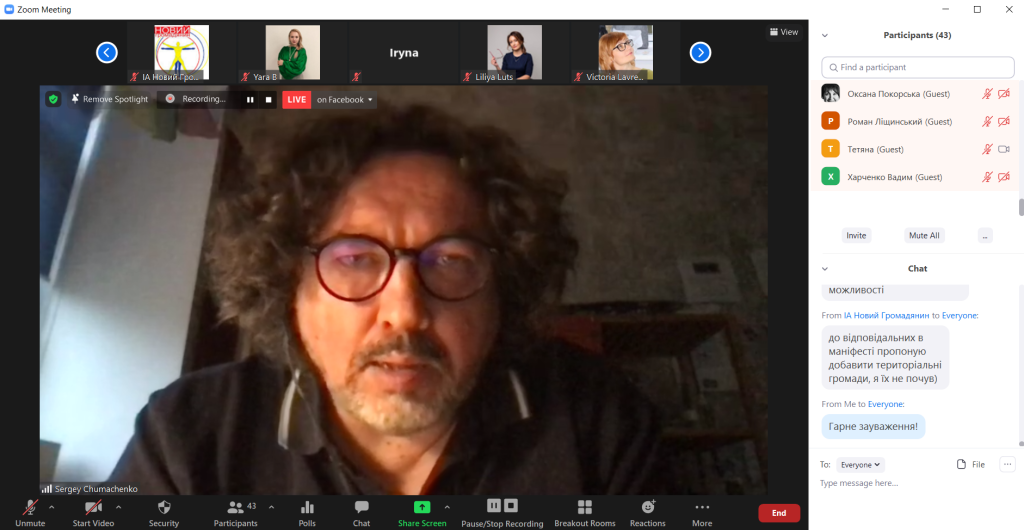Image resolution: width=1024 pixels, height=530 pixels.
Task: Collapse the Participants panel chevron
Action: tap(825, 35)
